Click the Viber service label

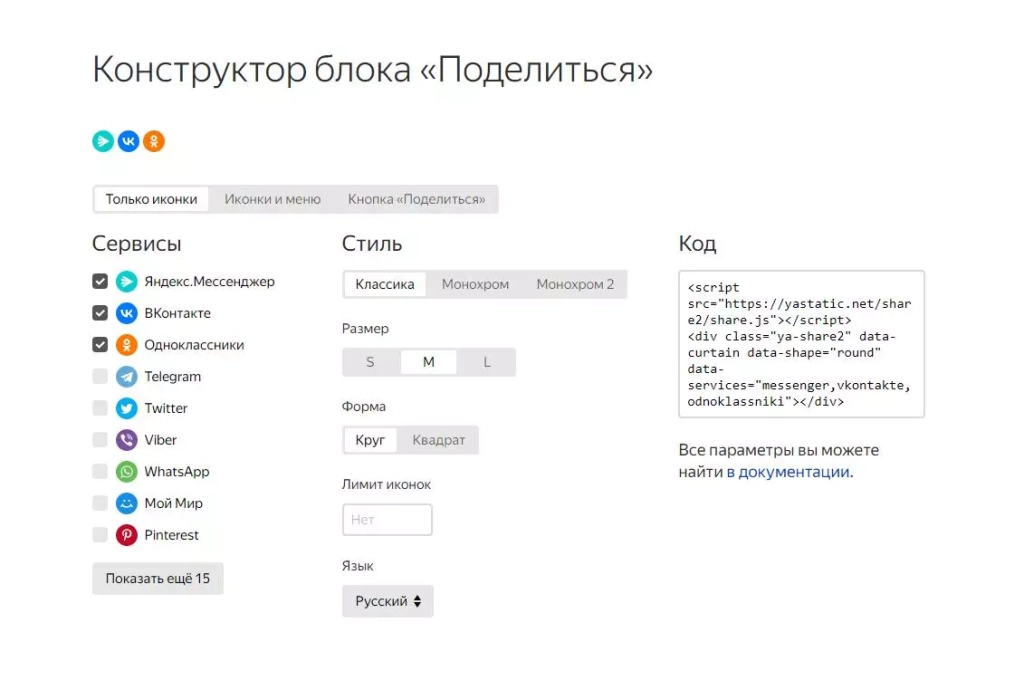coord(161,440)
